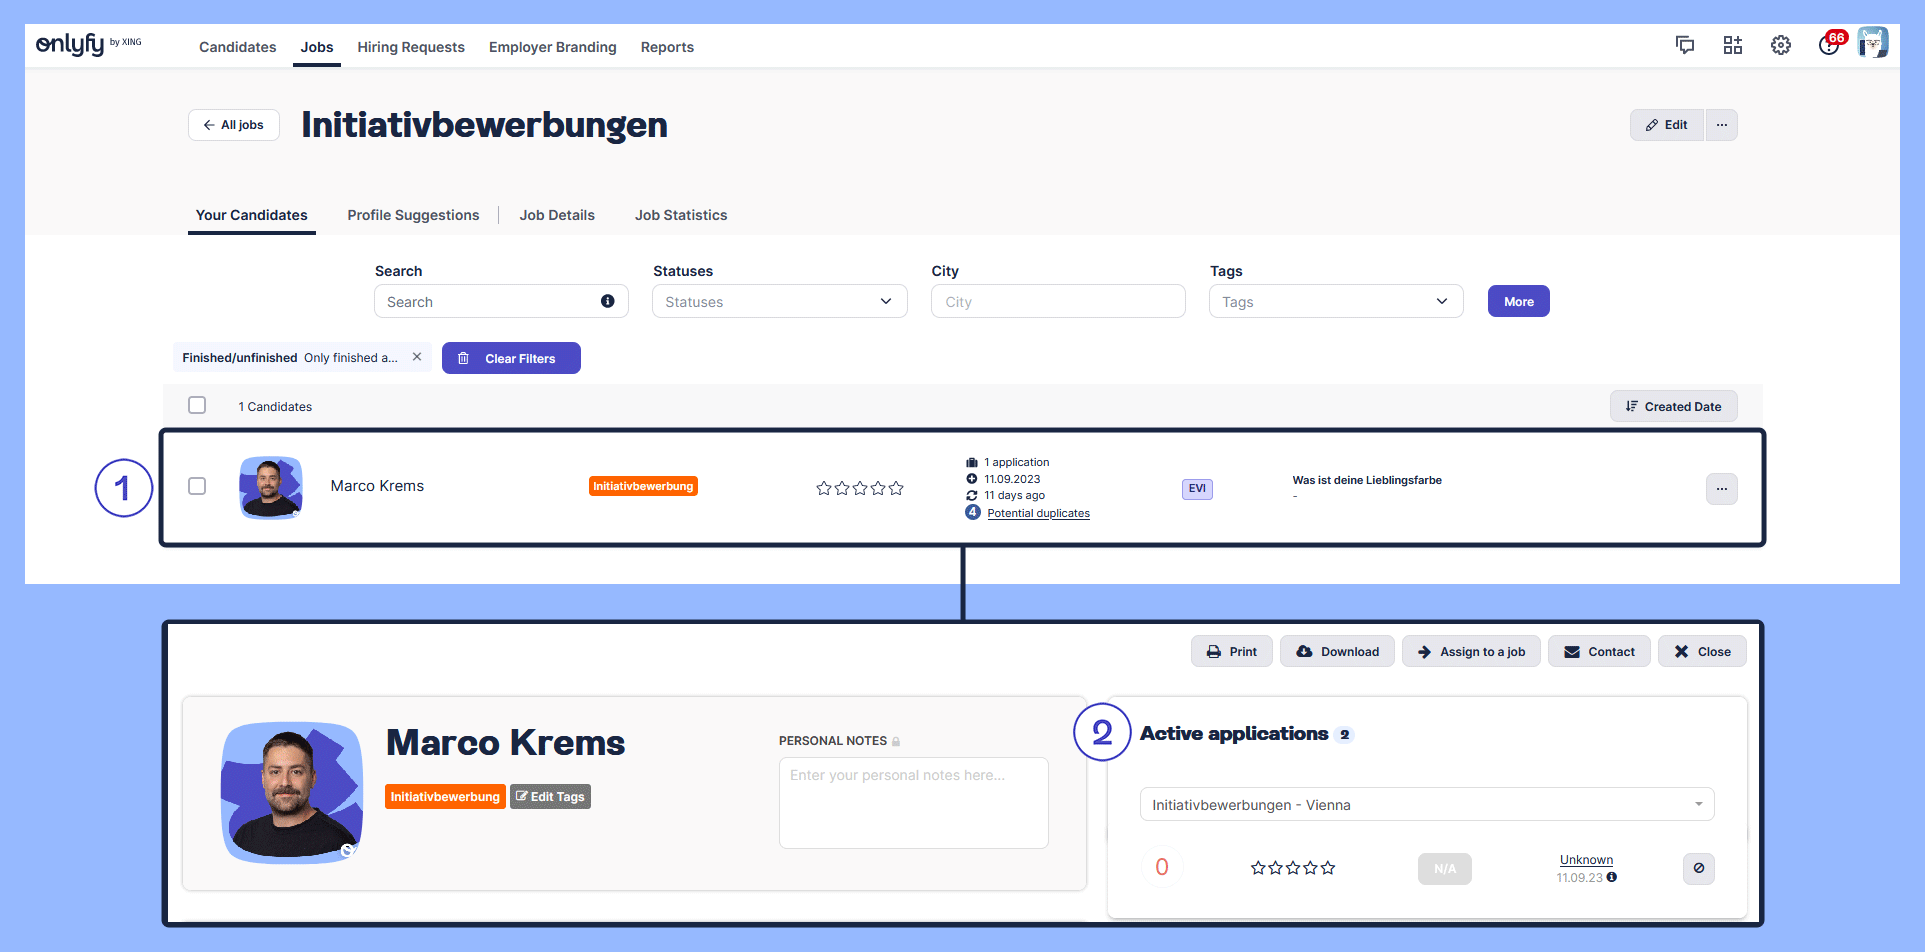The image size is (1925, 952).
Task: Follow the Potential duplicates link
Action: click(x=1038, y=513)
